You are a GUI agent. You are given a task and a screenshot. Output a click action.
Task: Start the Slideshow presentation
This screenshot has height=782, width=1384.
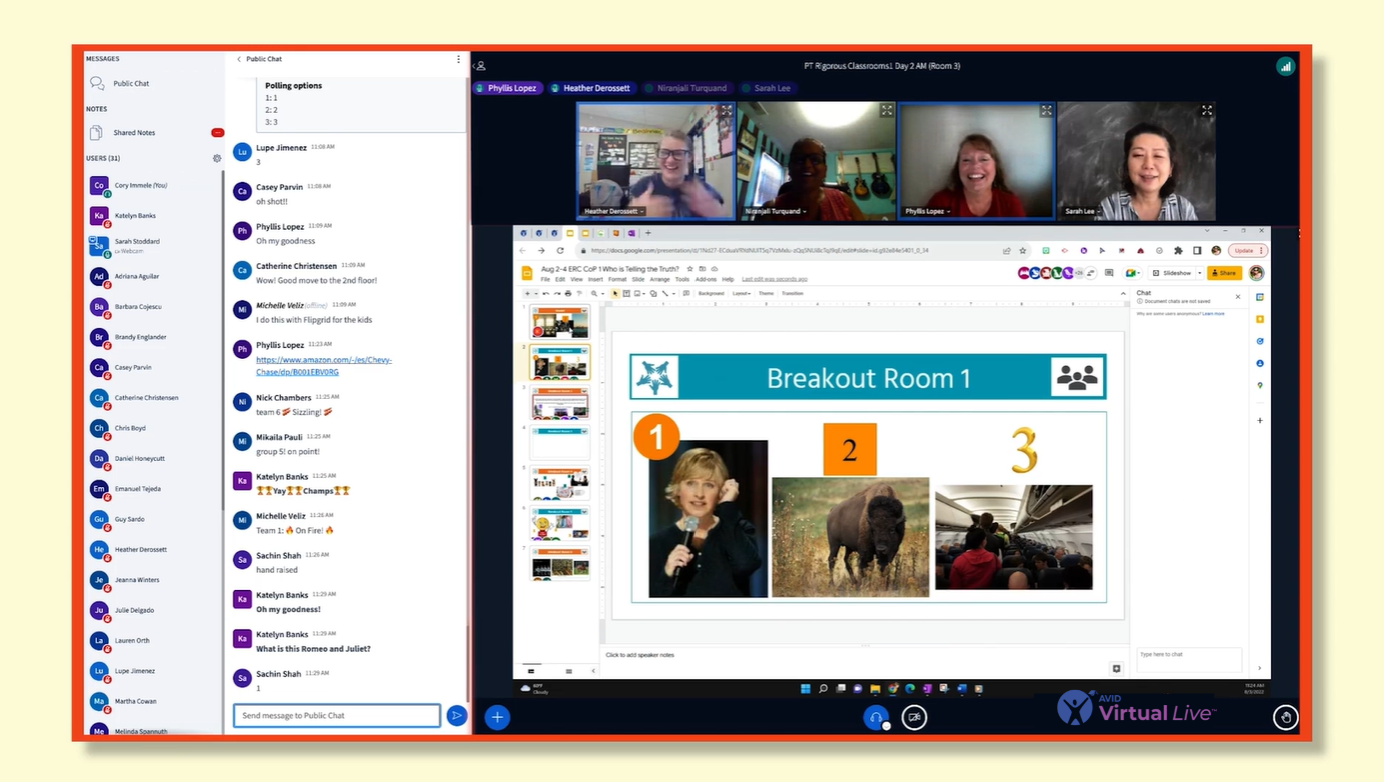1174,273
